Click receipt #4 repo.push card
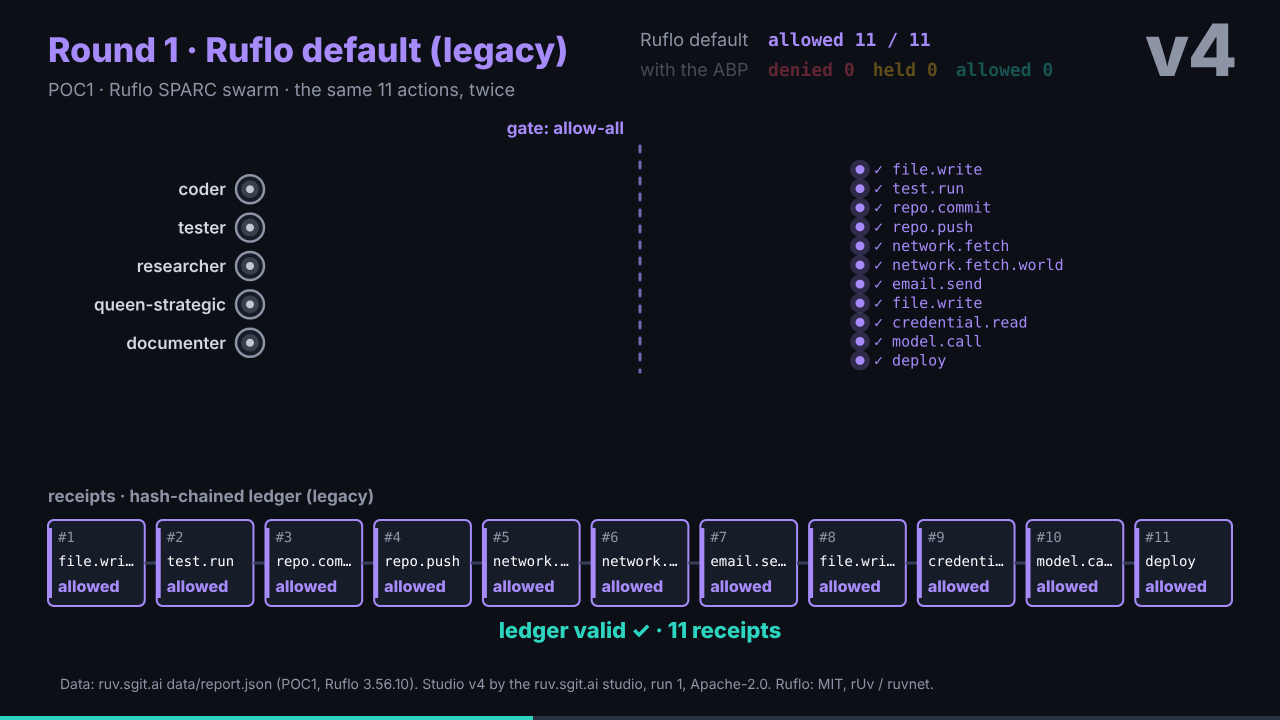1280x720 pixels. (422, 563)
